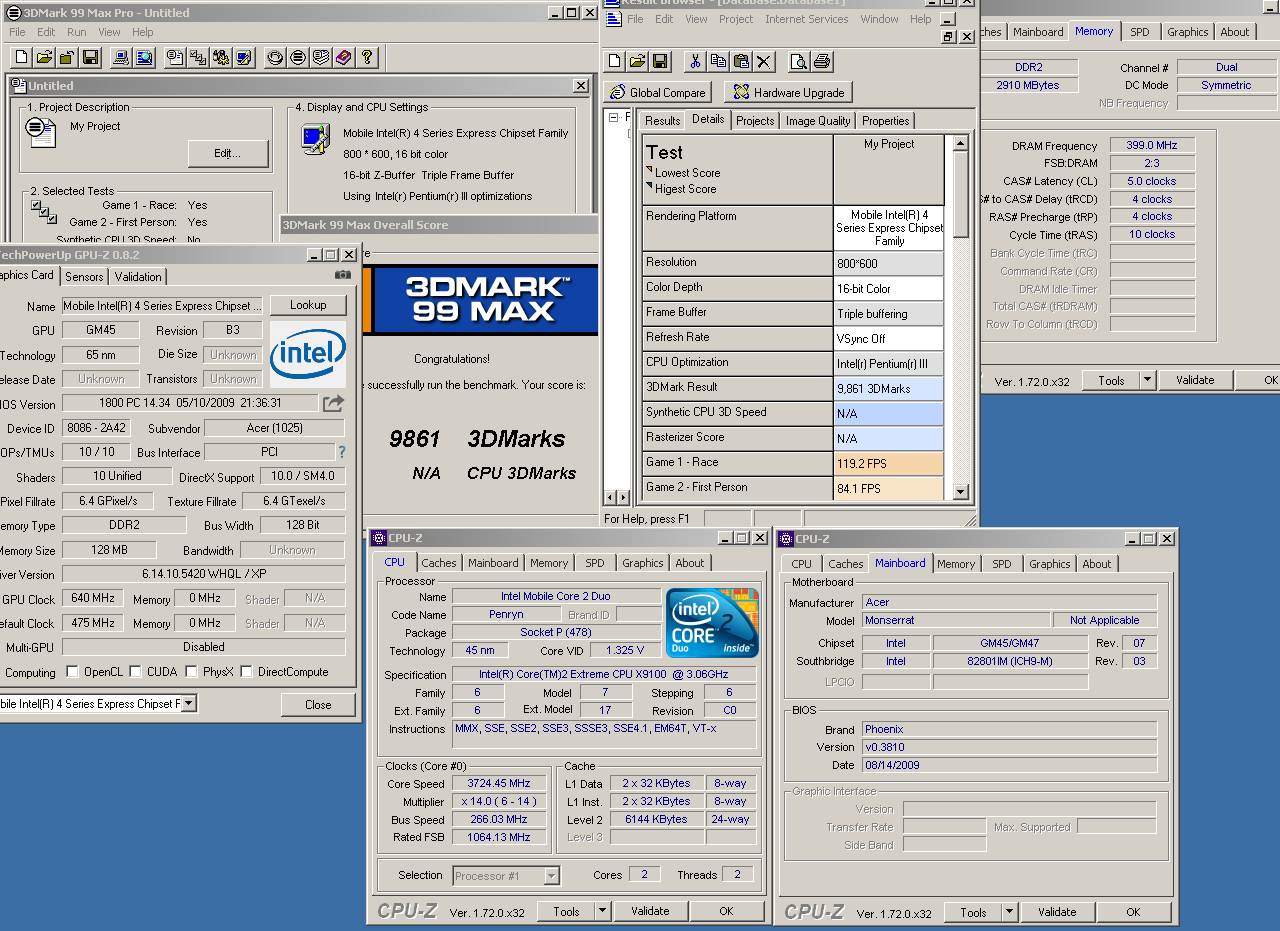The height and width of the screenshot is (931, 1280).
Task: Open SPD tab in CPU-Z Mainboard window
Action: tap(1001, 564)
